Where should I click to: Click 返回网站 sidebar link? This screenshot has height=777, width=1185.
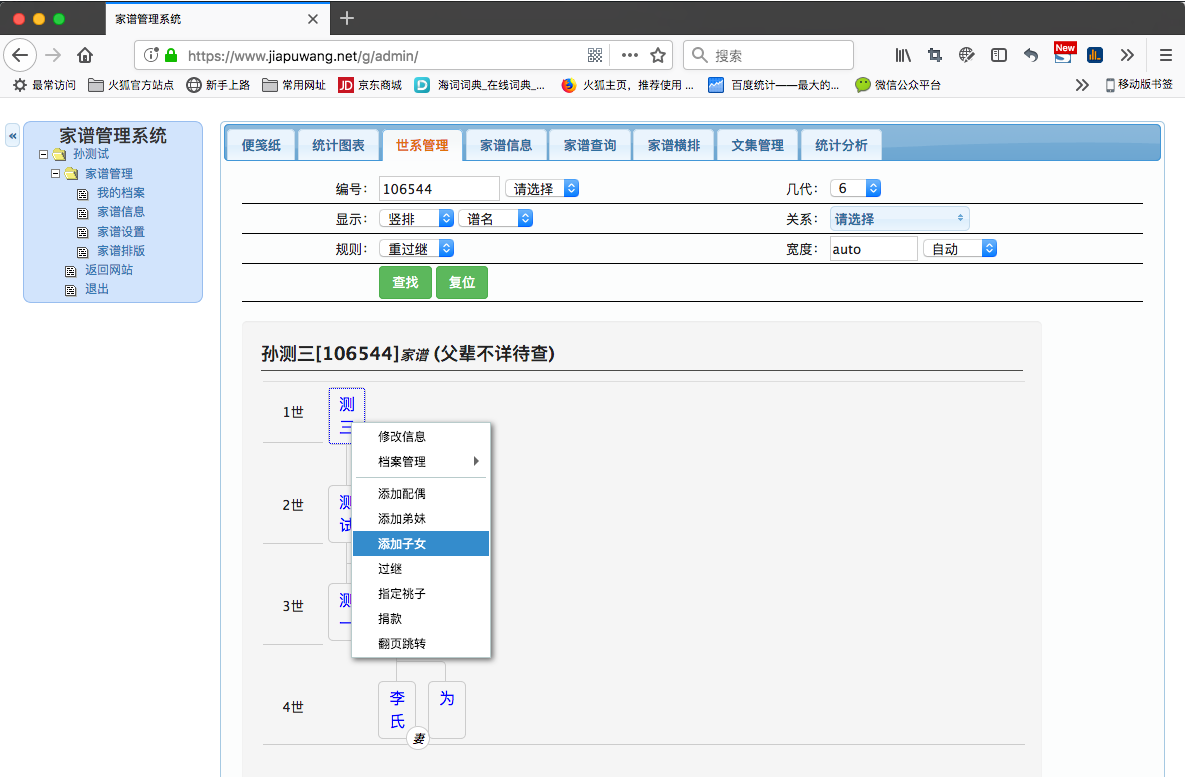[x=109, y=270]
